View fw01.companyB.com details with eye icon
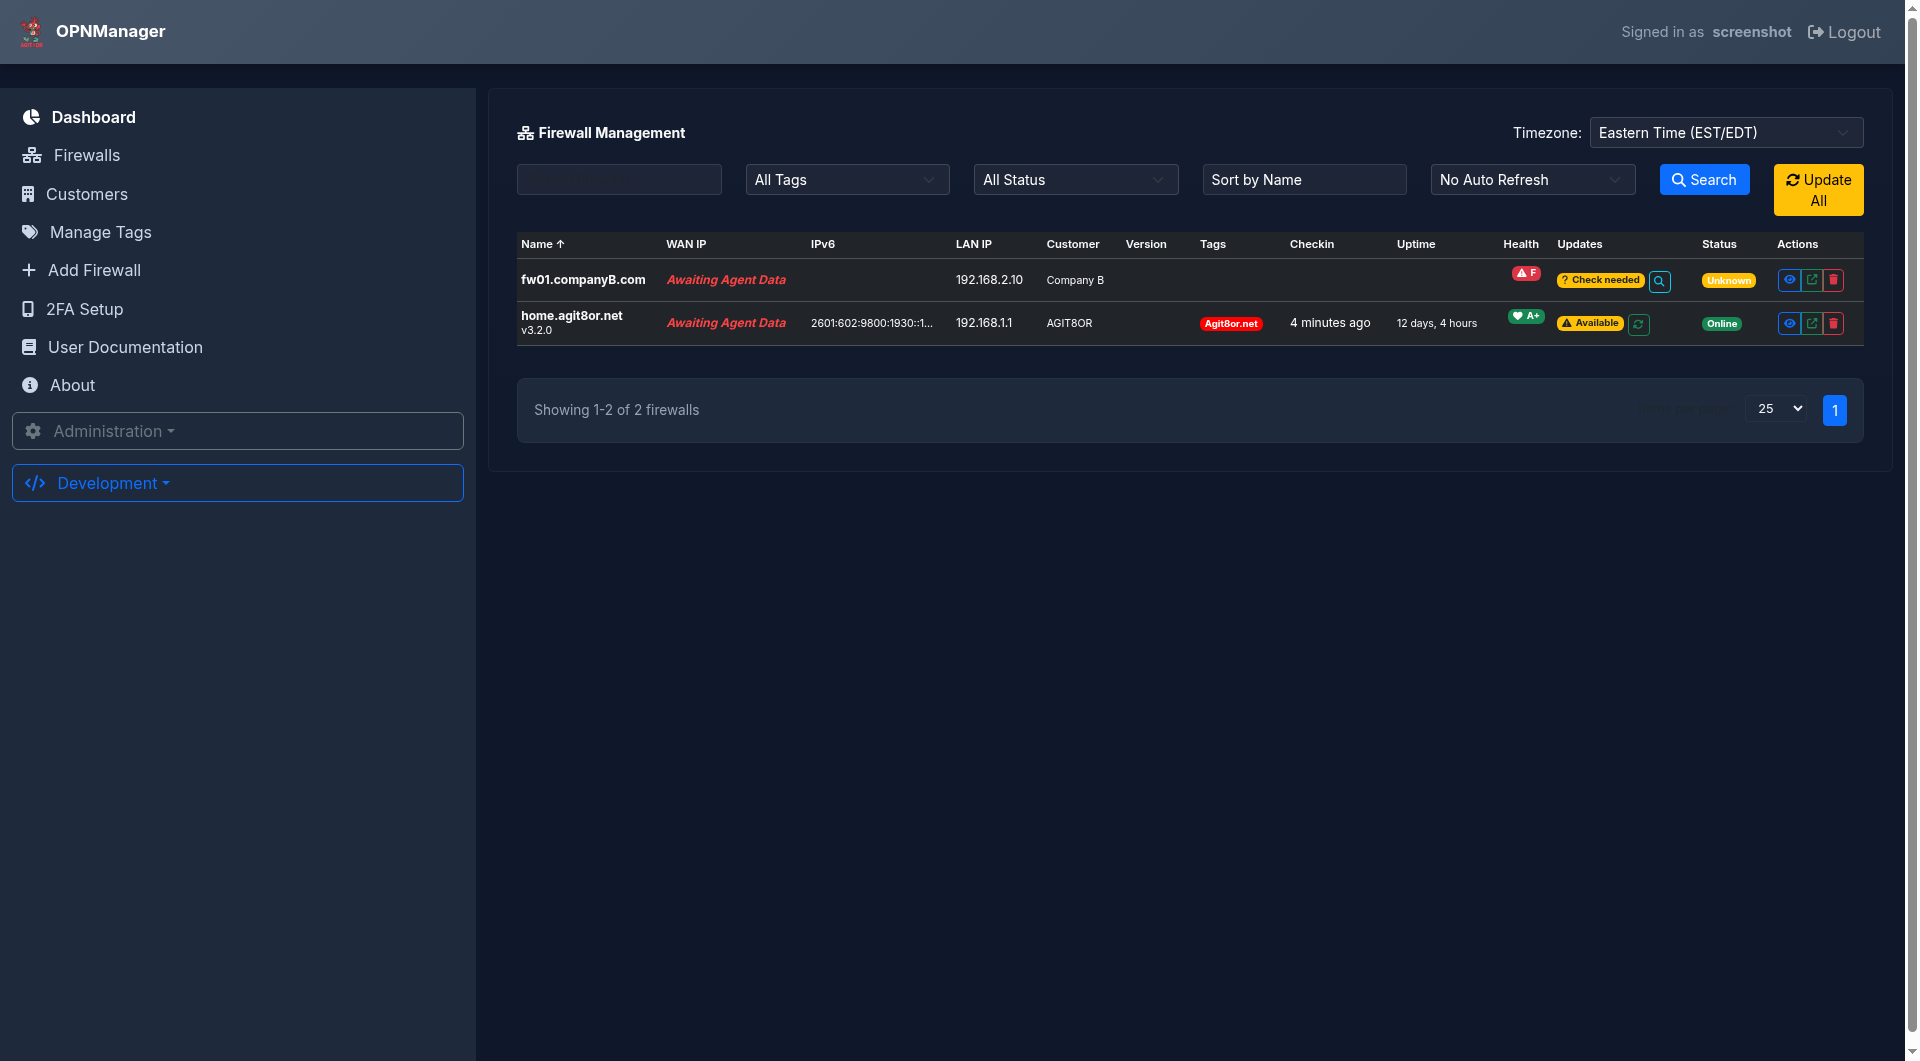 coord(1789,281)
